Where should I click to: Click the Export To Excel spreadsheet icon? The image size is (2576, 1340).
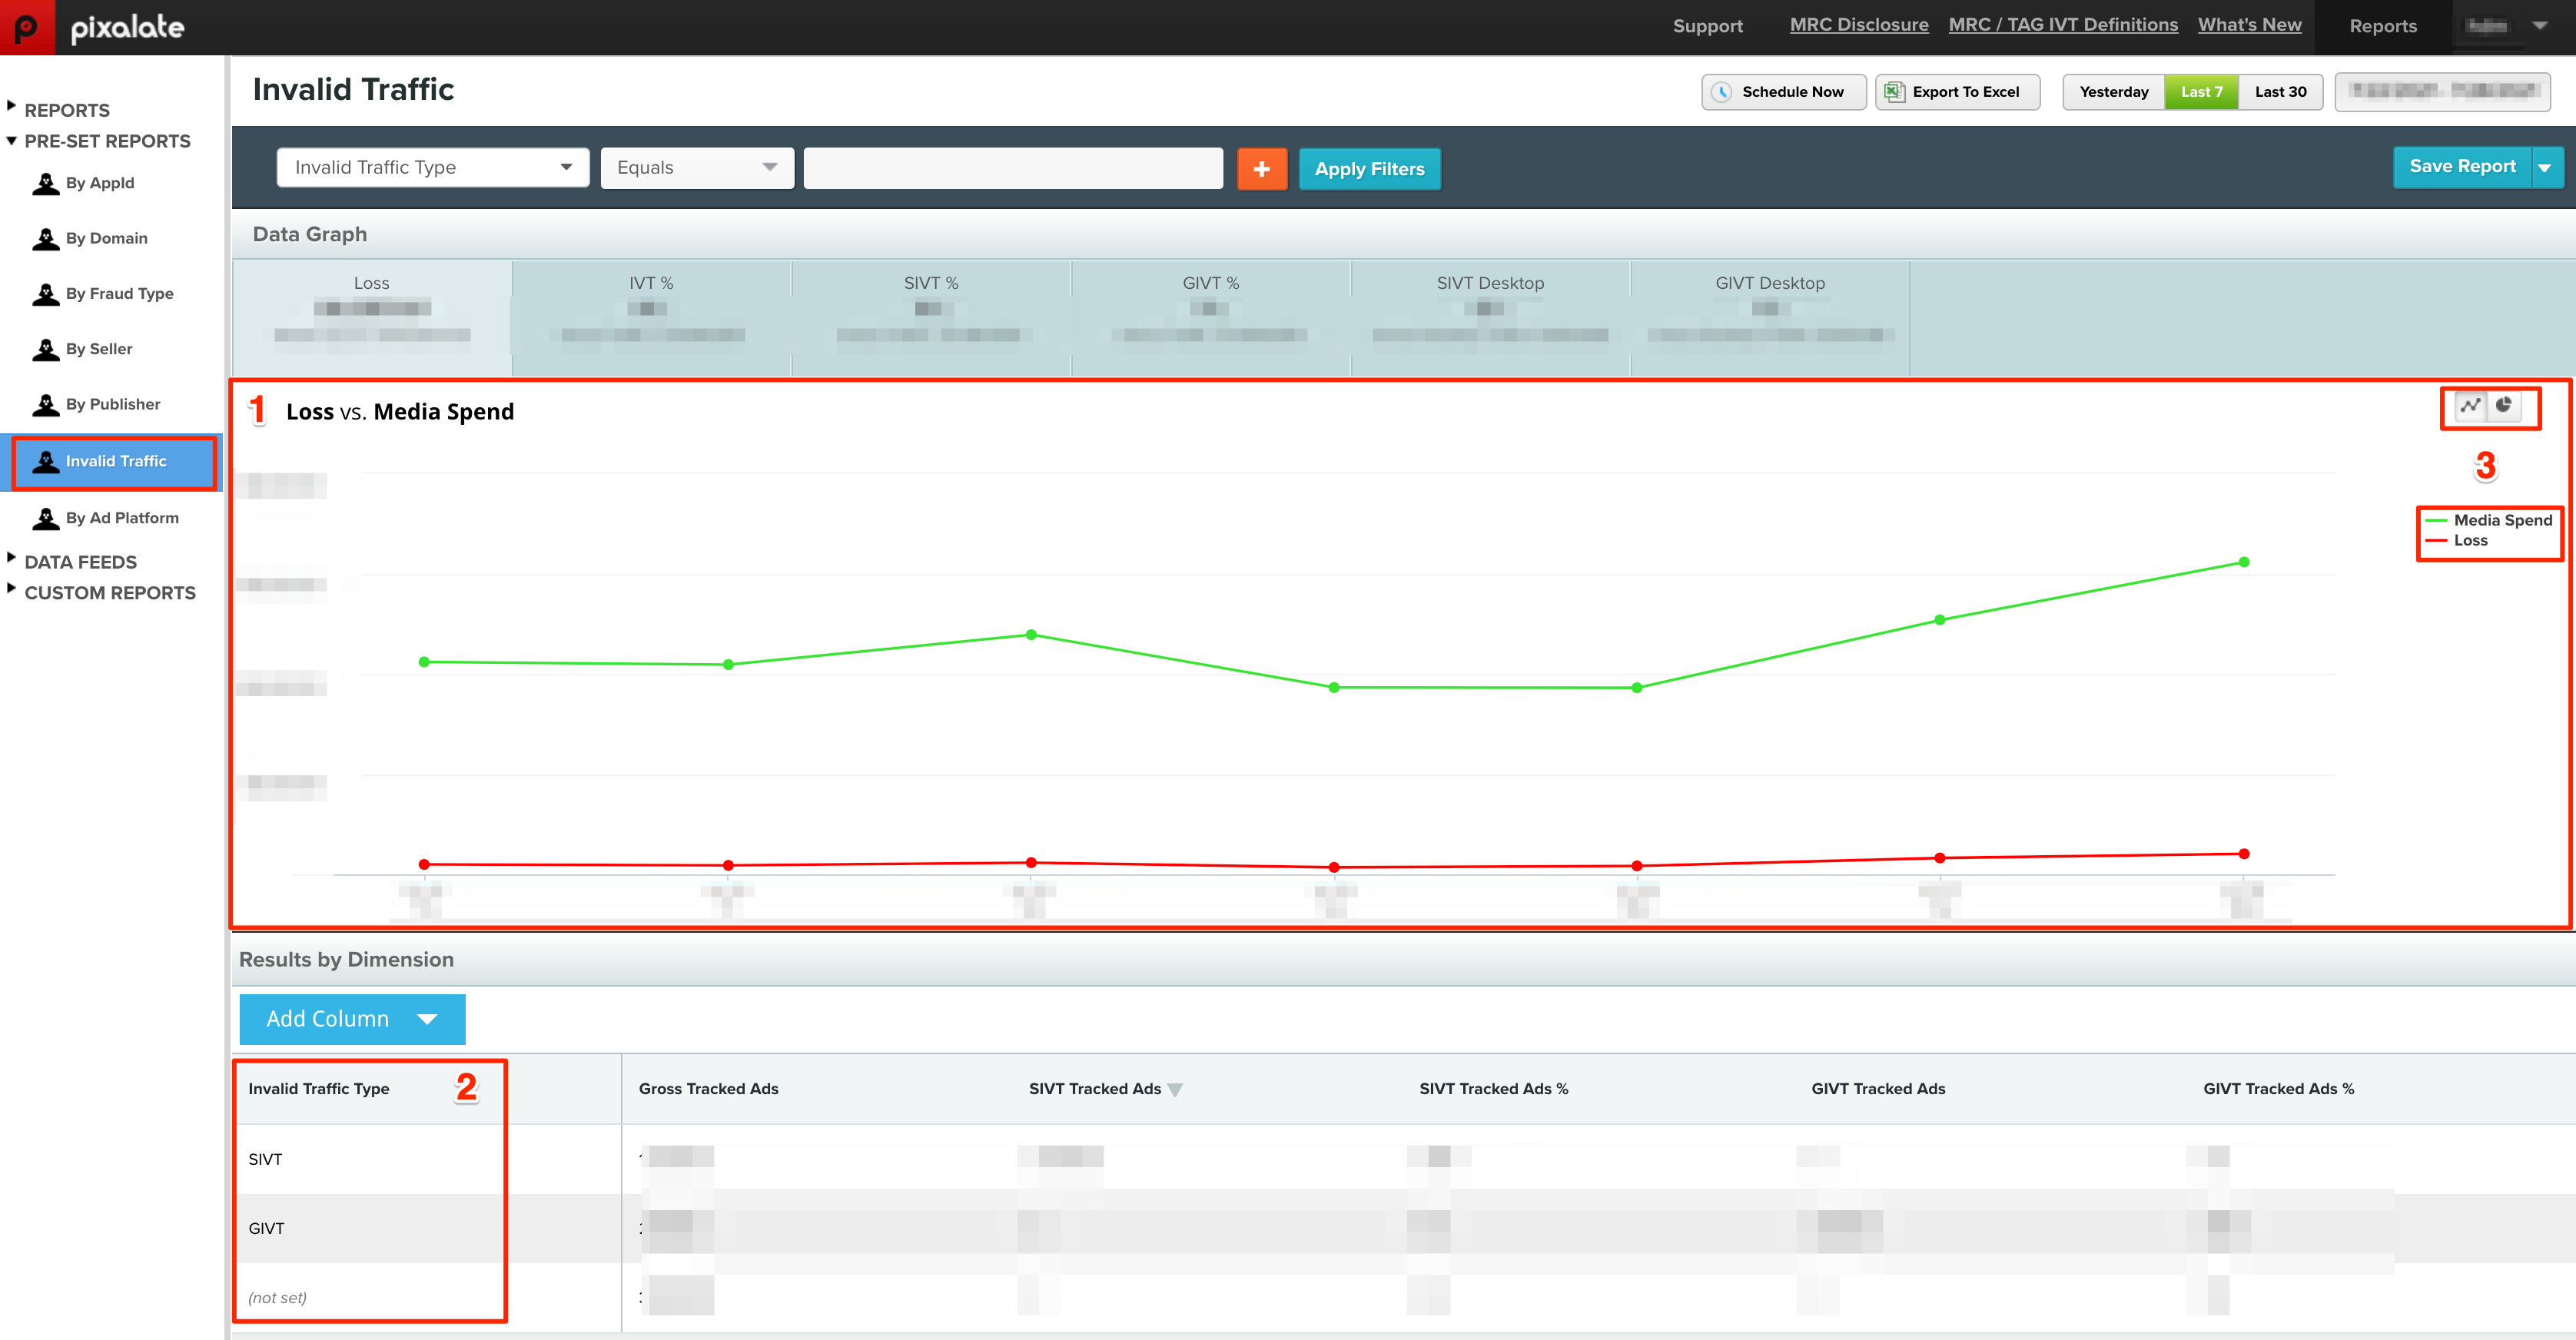1894,92
